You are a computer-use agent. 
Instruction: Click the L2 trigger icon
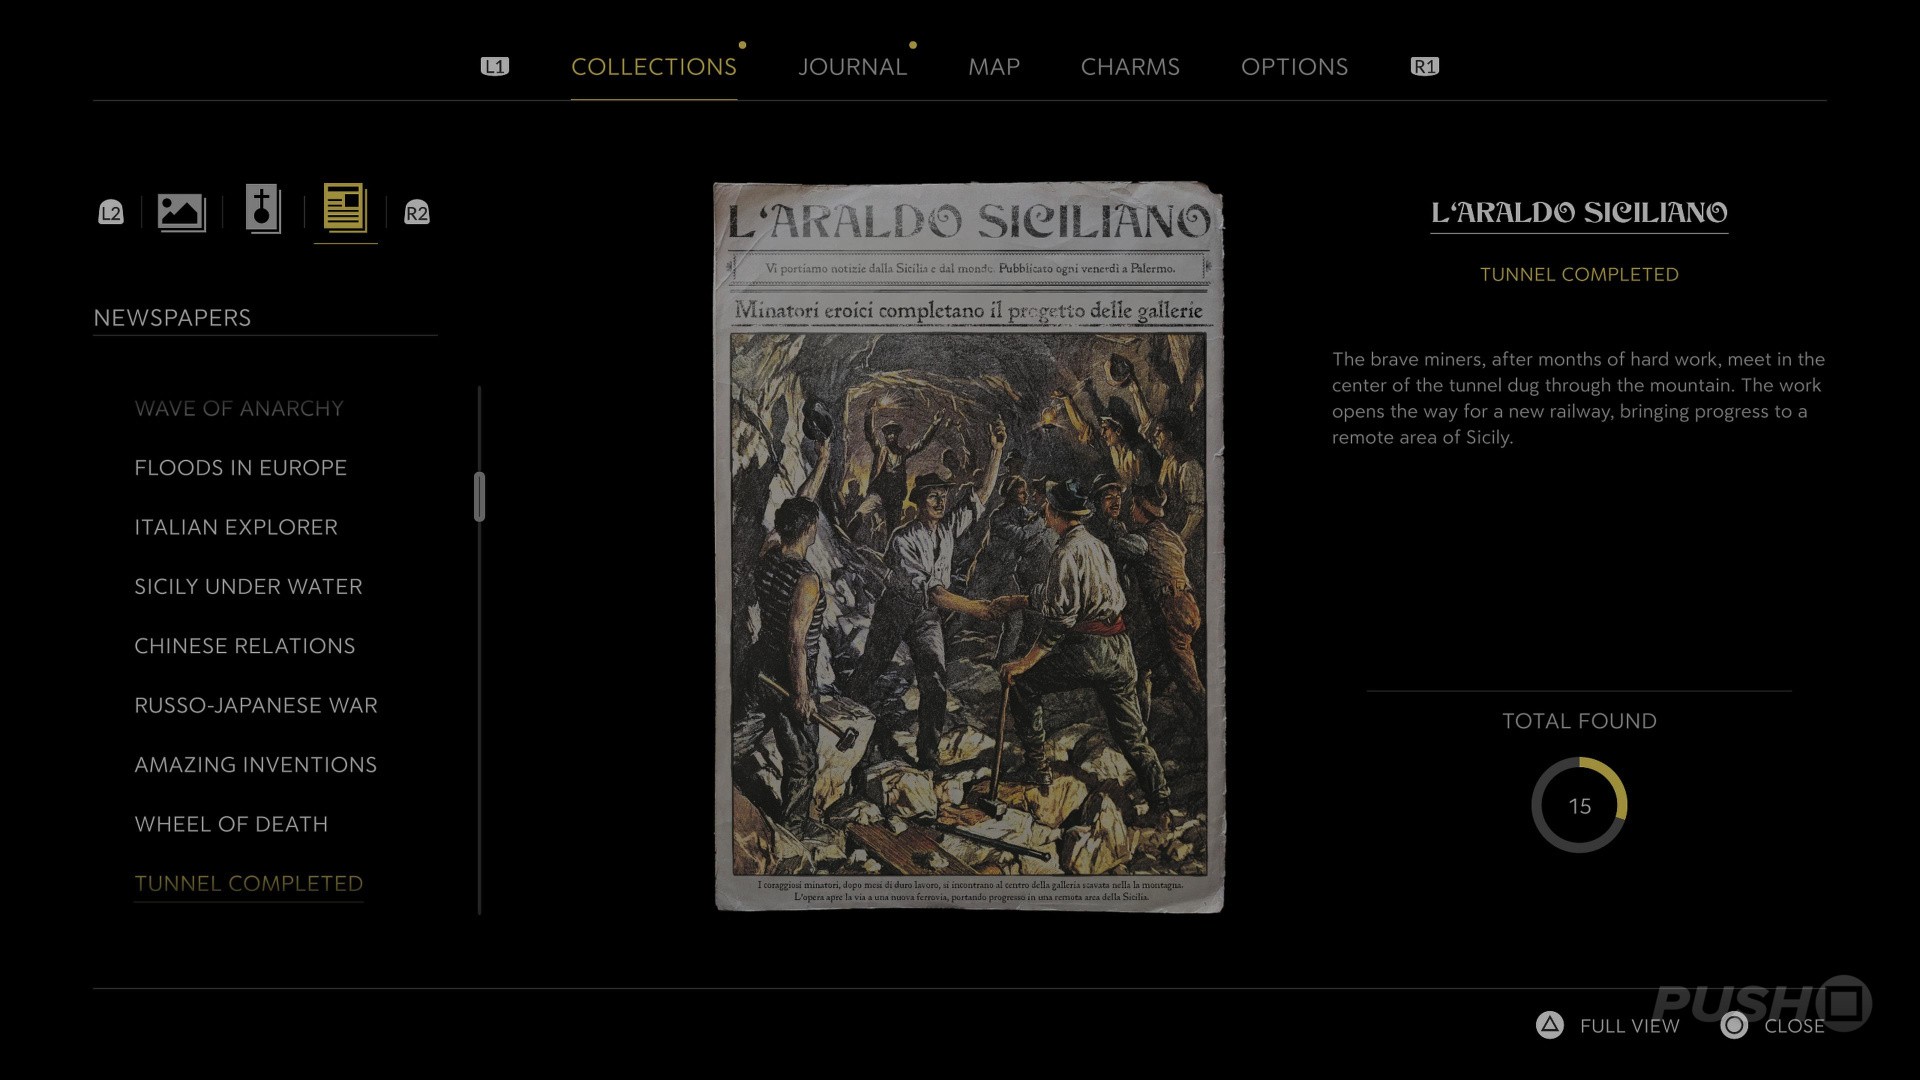click(111, 212)
